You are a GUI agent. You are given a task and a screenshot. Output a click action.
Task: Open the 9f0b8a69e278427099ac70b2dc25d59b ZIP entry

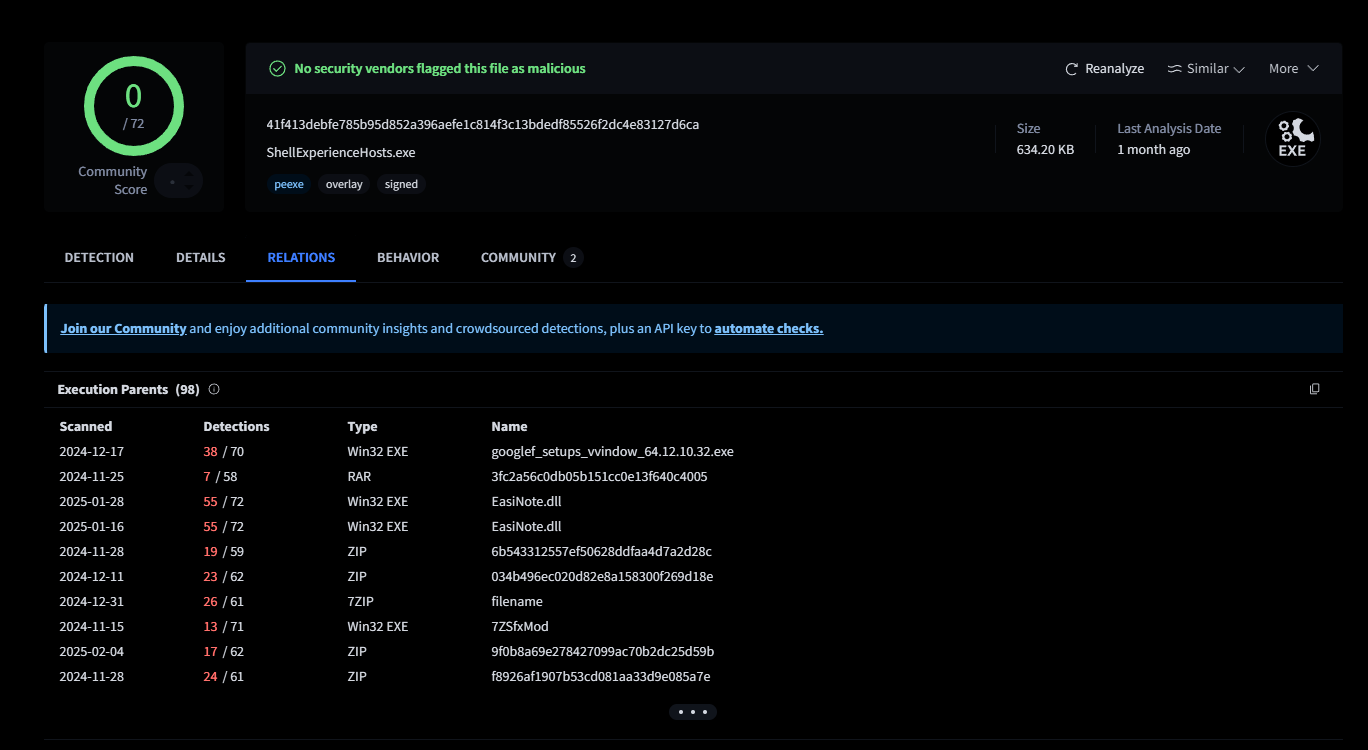coord(603,652)
